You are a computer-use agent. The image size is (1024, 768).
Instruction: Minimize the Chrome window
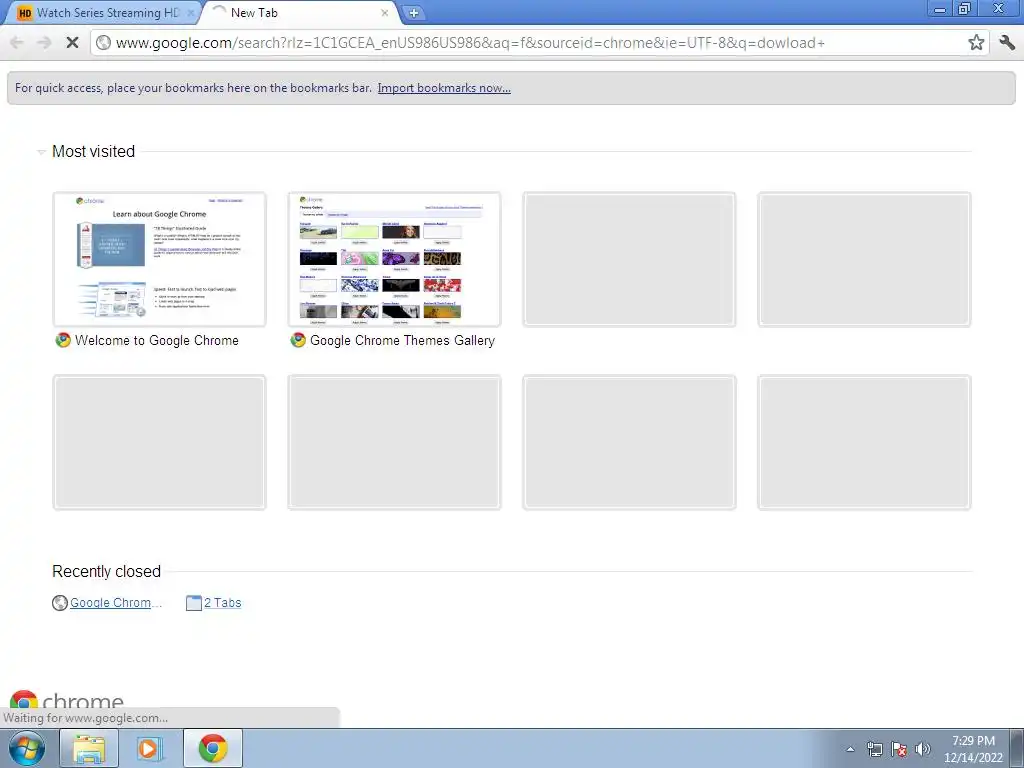[940, 8]
